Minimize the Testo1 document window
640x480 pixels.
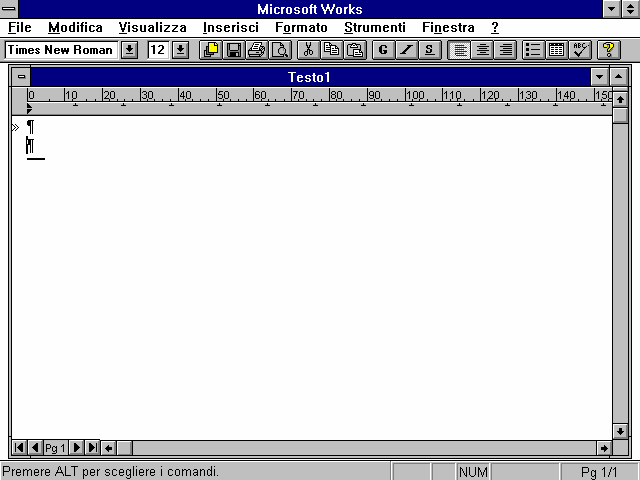click(x=599, y=77)
